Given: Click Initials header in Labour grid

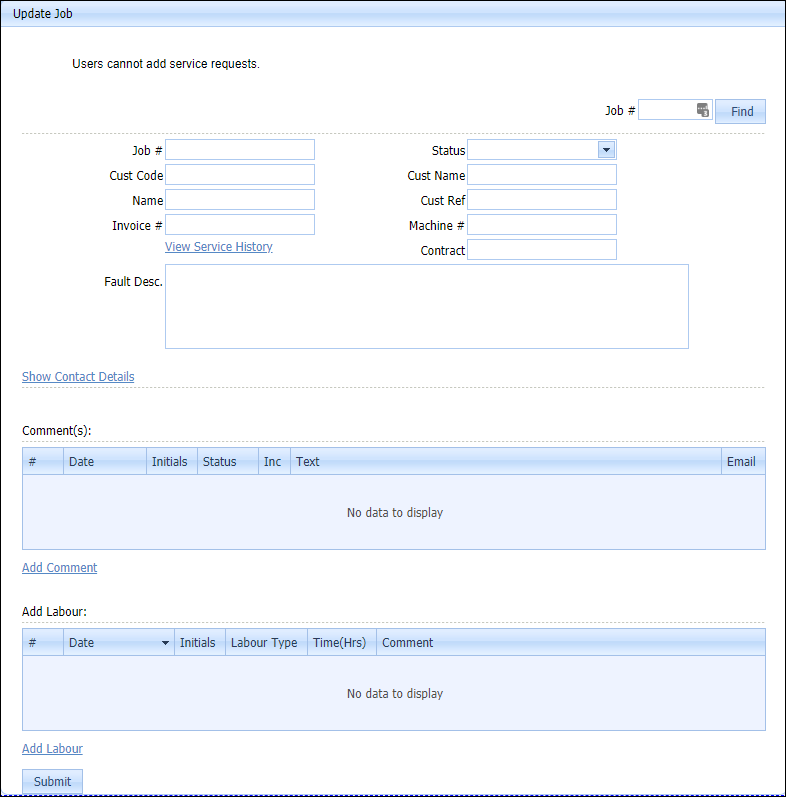Looking at the screenshot, I should click(200, 642).
